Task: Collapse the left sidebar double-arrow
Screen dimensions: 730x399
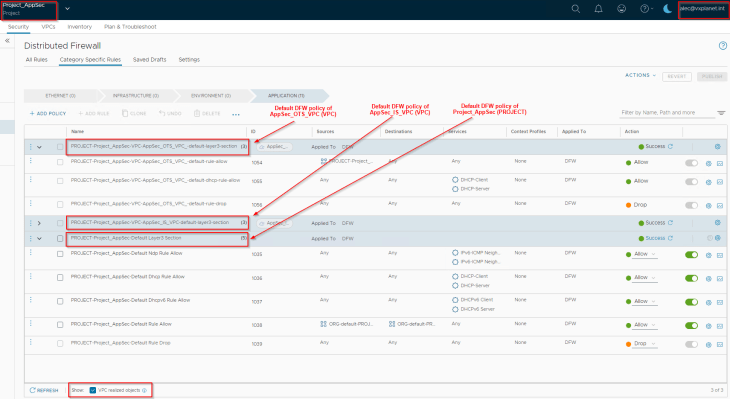Action: click(x=7, y=41)
